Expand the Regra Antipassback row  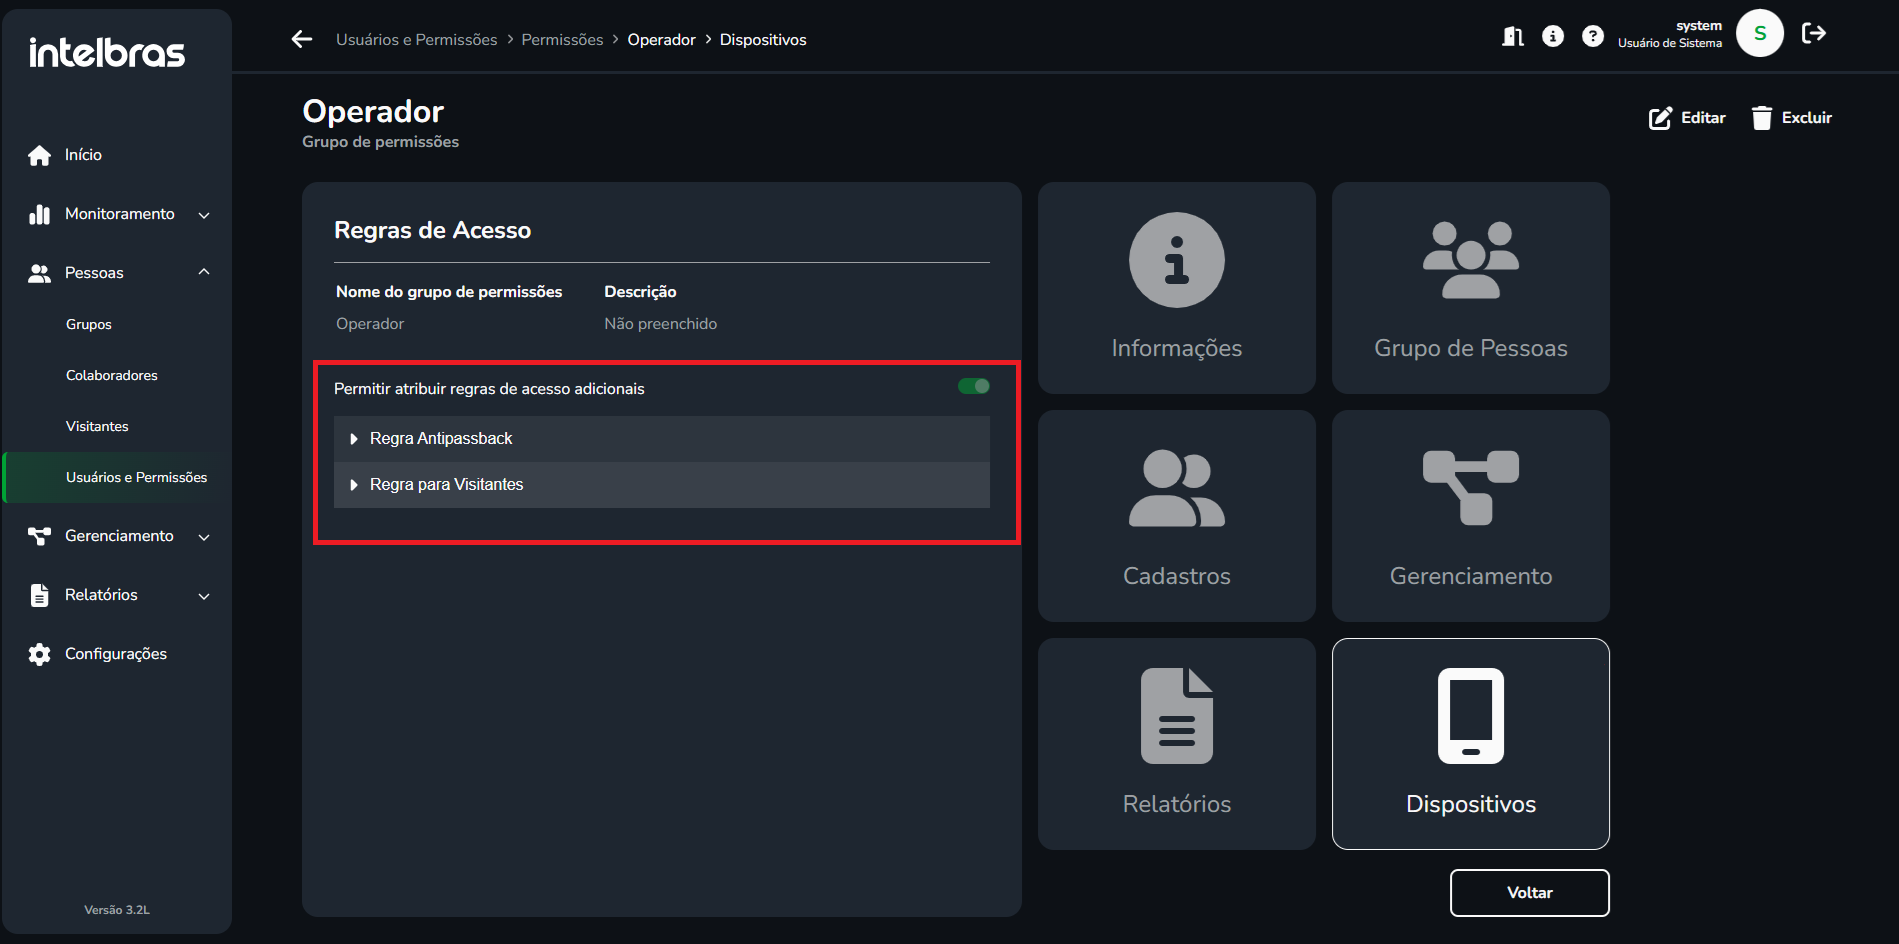tap(441, 439)
